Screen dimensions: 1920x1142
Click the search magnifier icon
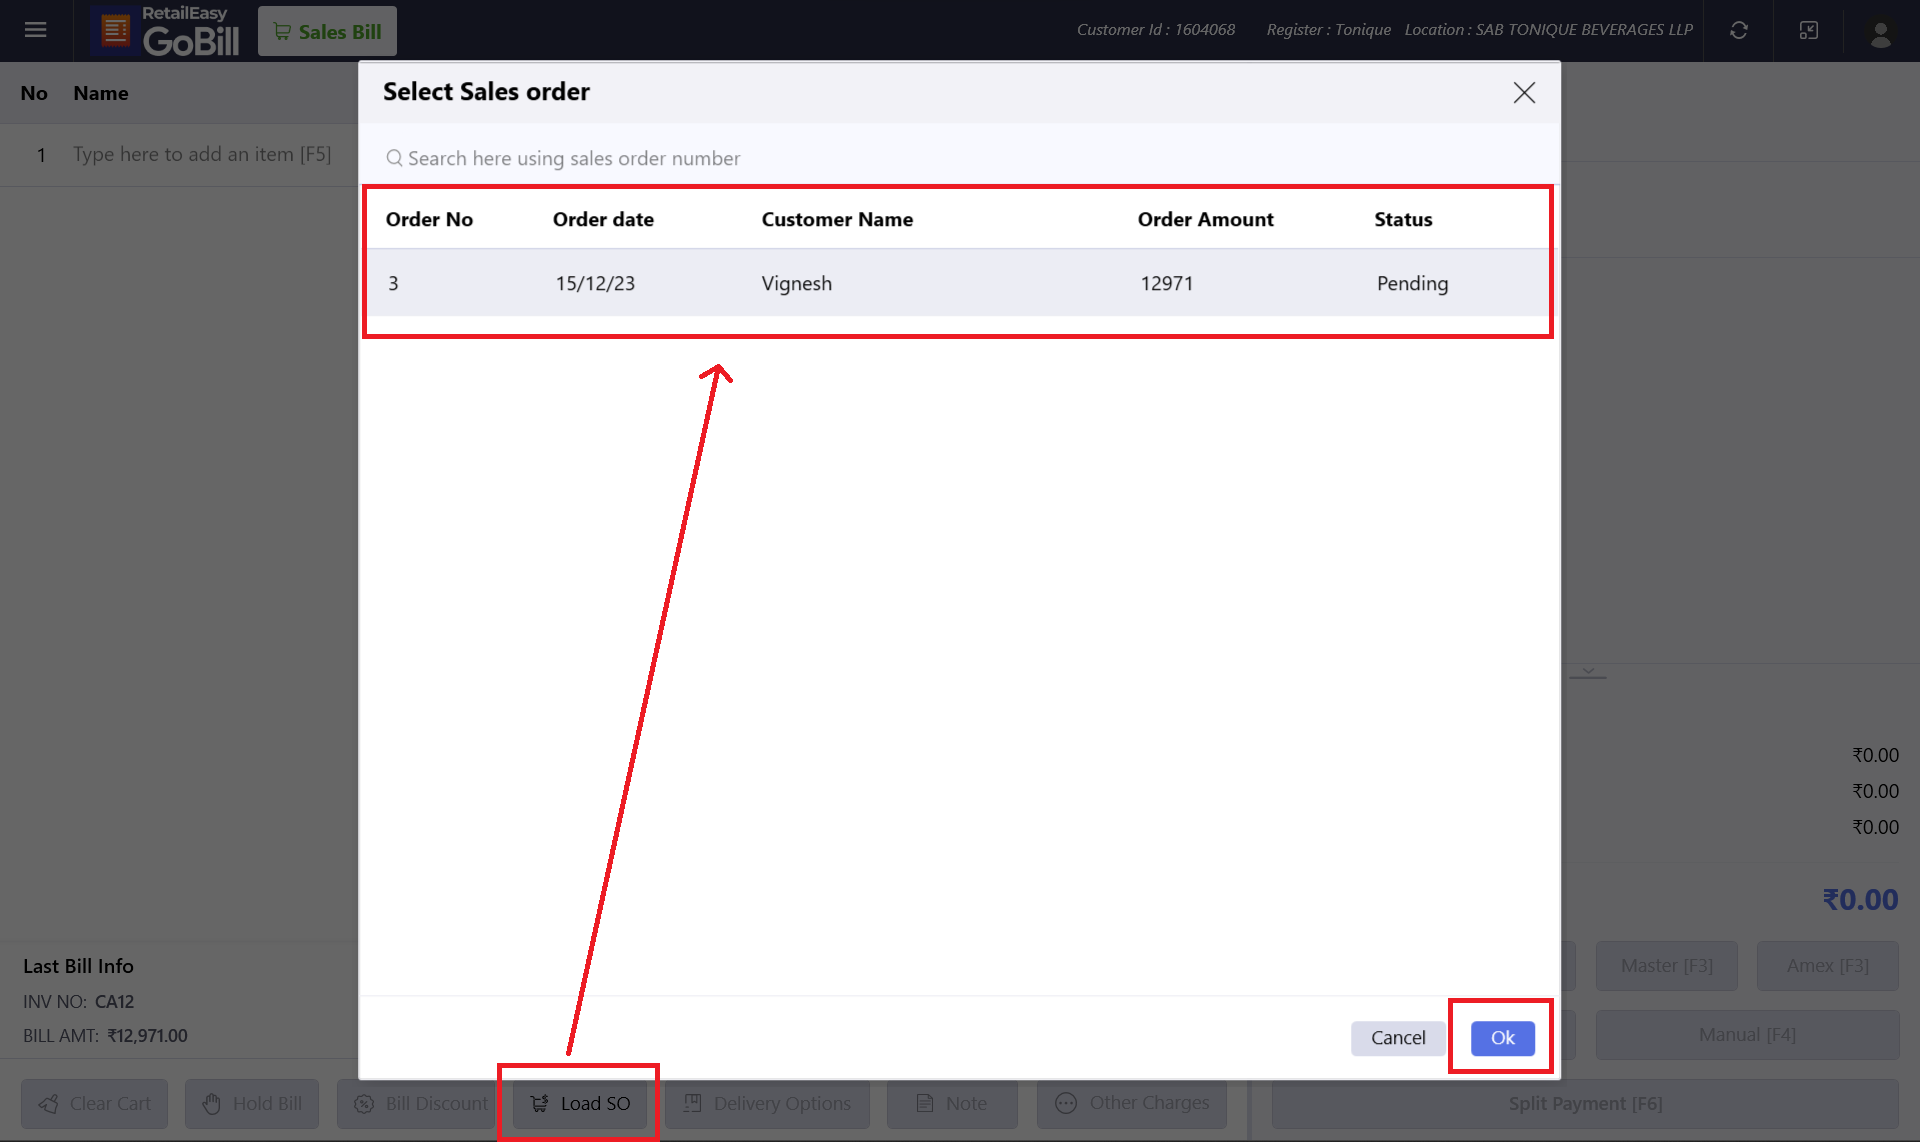[395, 158]
